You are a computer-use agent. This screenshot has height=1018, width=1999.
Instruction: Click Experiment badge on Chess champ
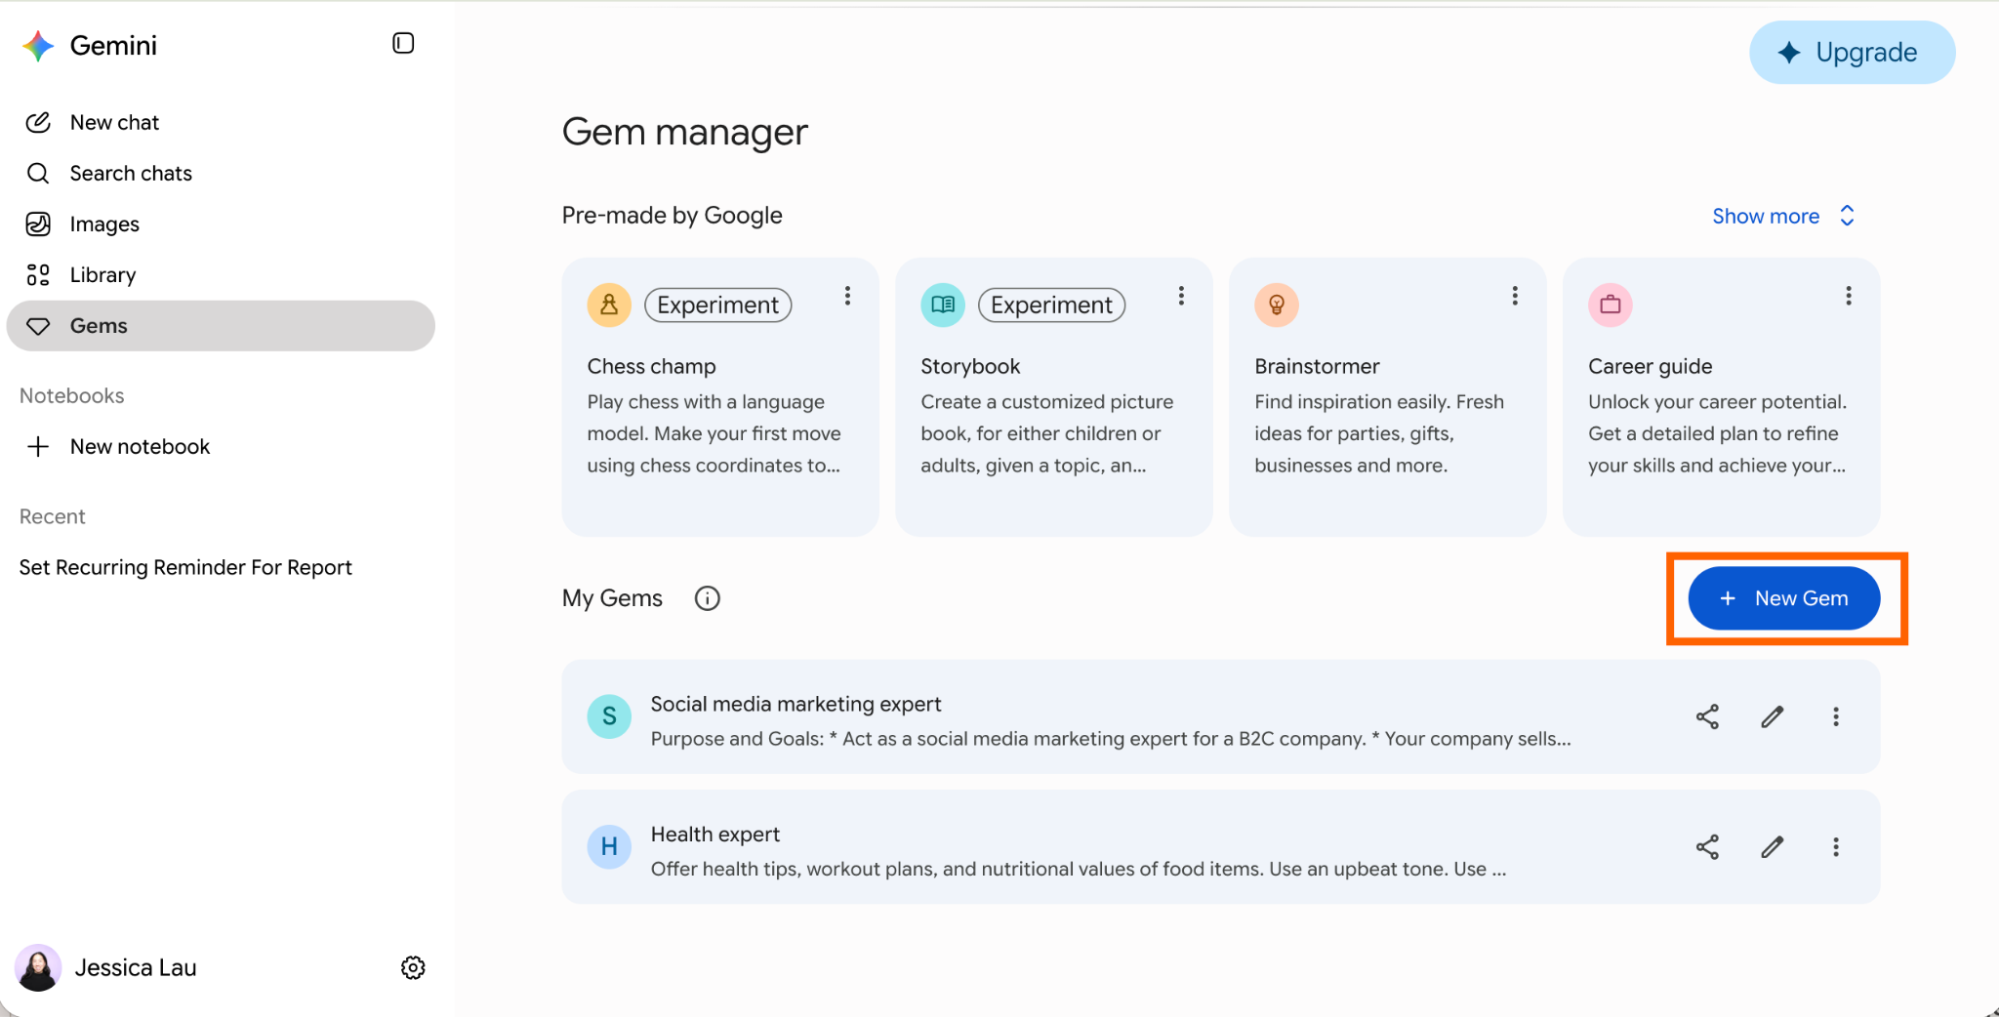coord(718,305)
